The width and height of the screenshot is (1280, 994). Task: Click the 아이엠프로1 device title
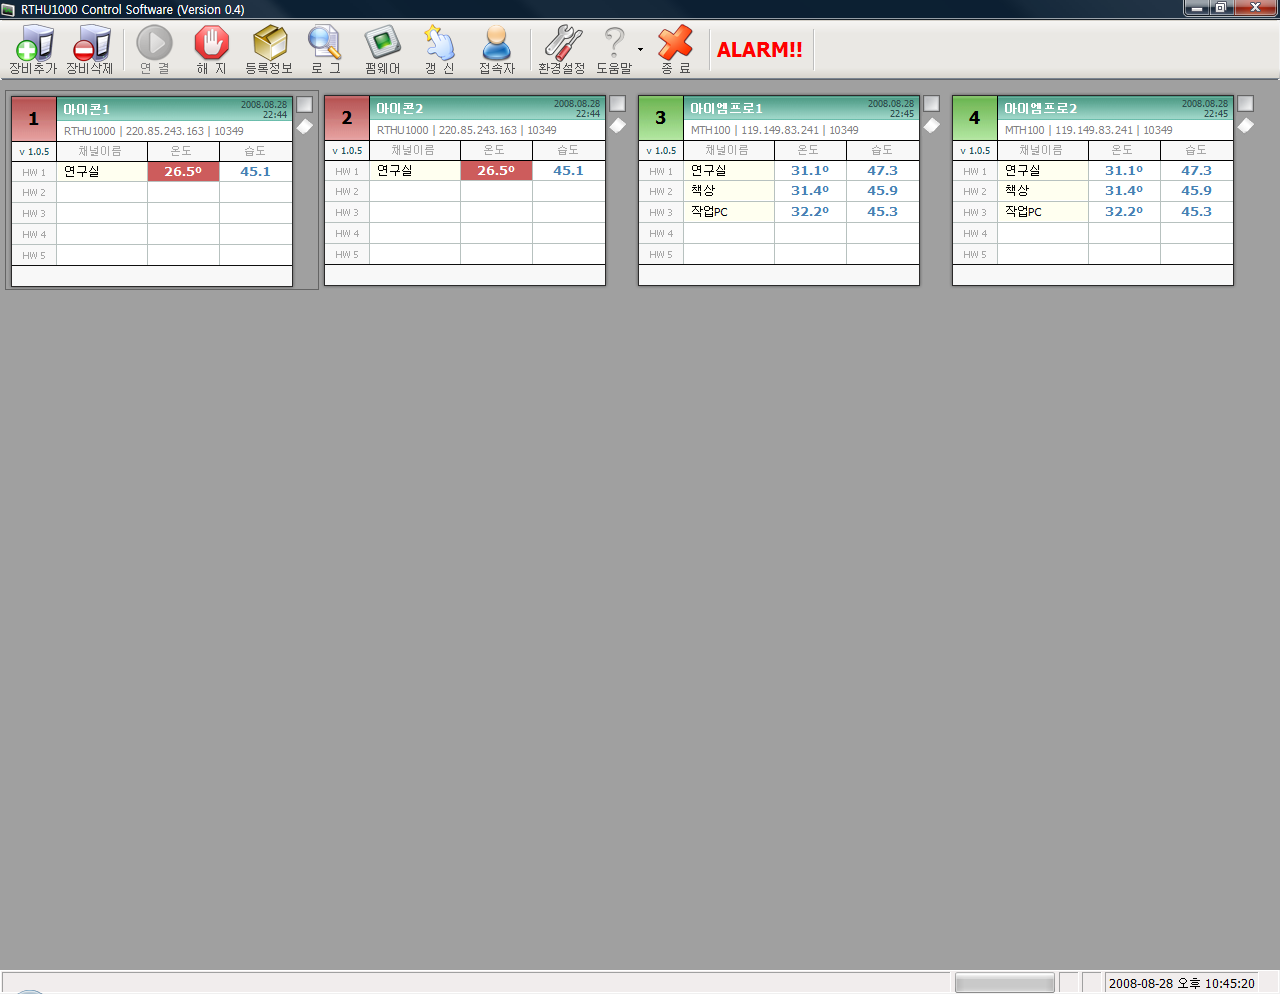(x=726, y=108)
